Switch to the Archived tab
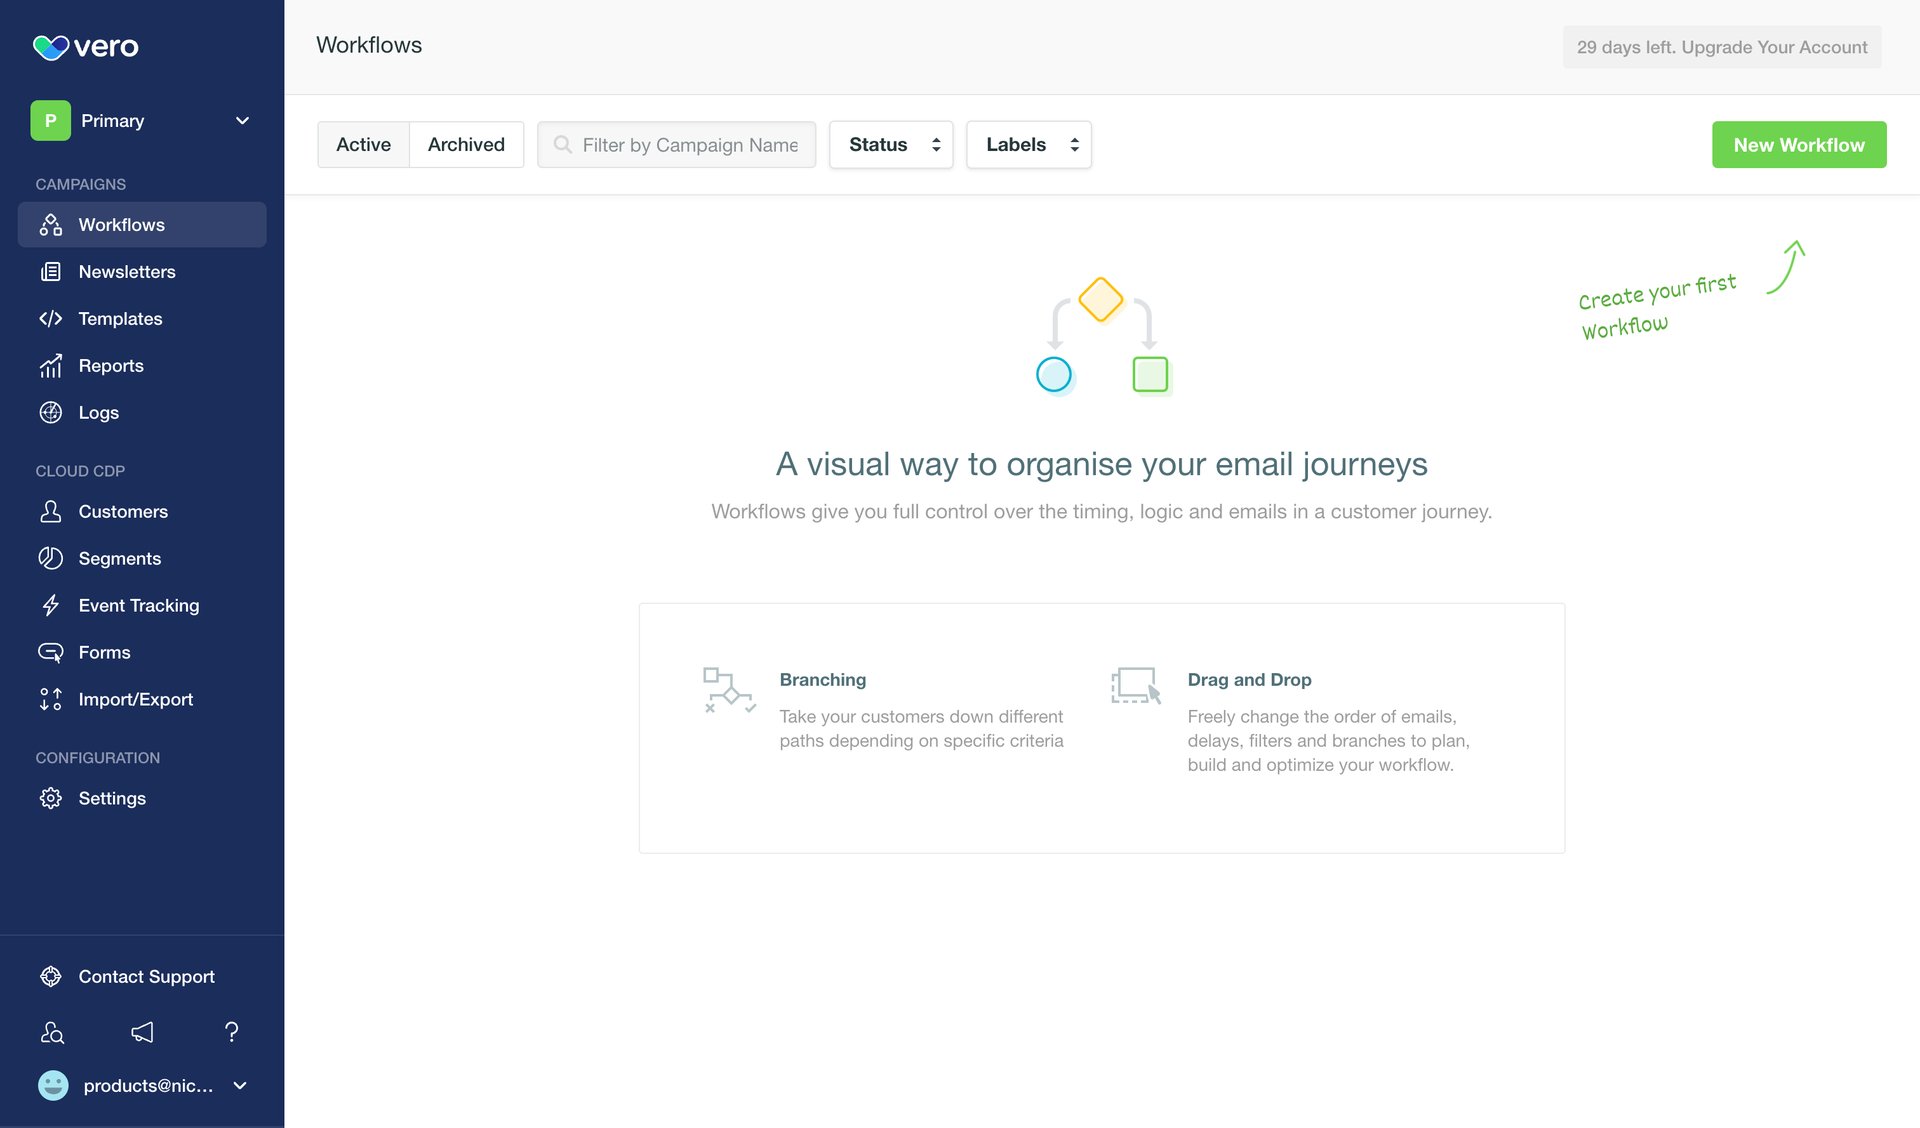Viewport: 1920px width, 1128px height. coord(466,144)
